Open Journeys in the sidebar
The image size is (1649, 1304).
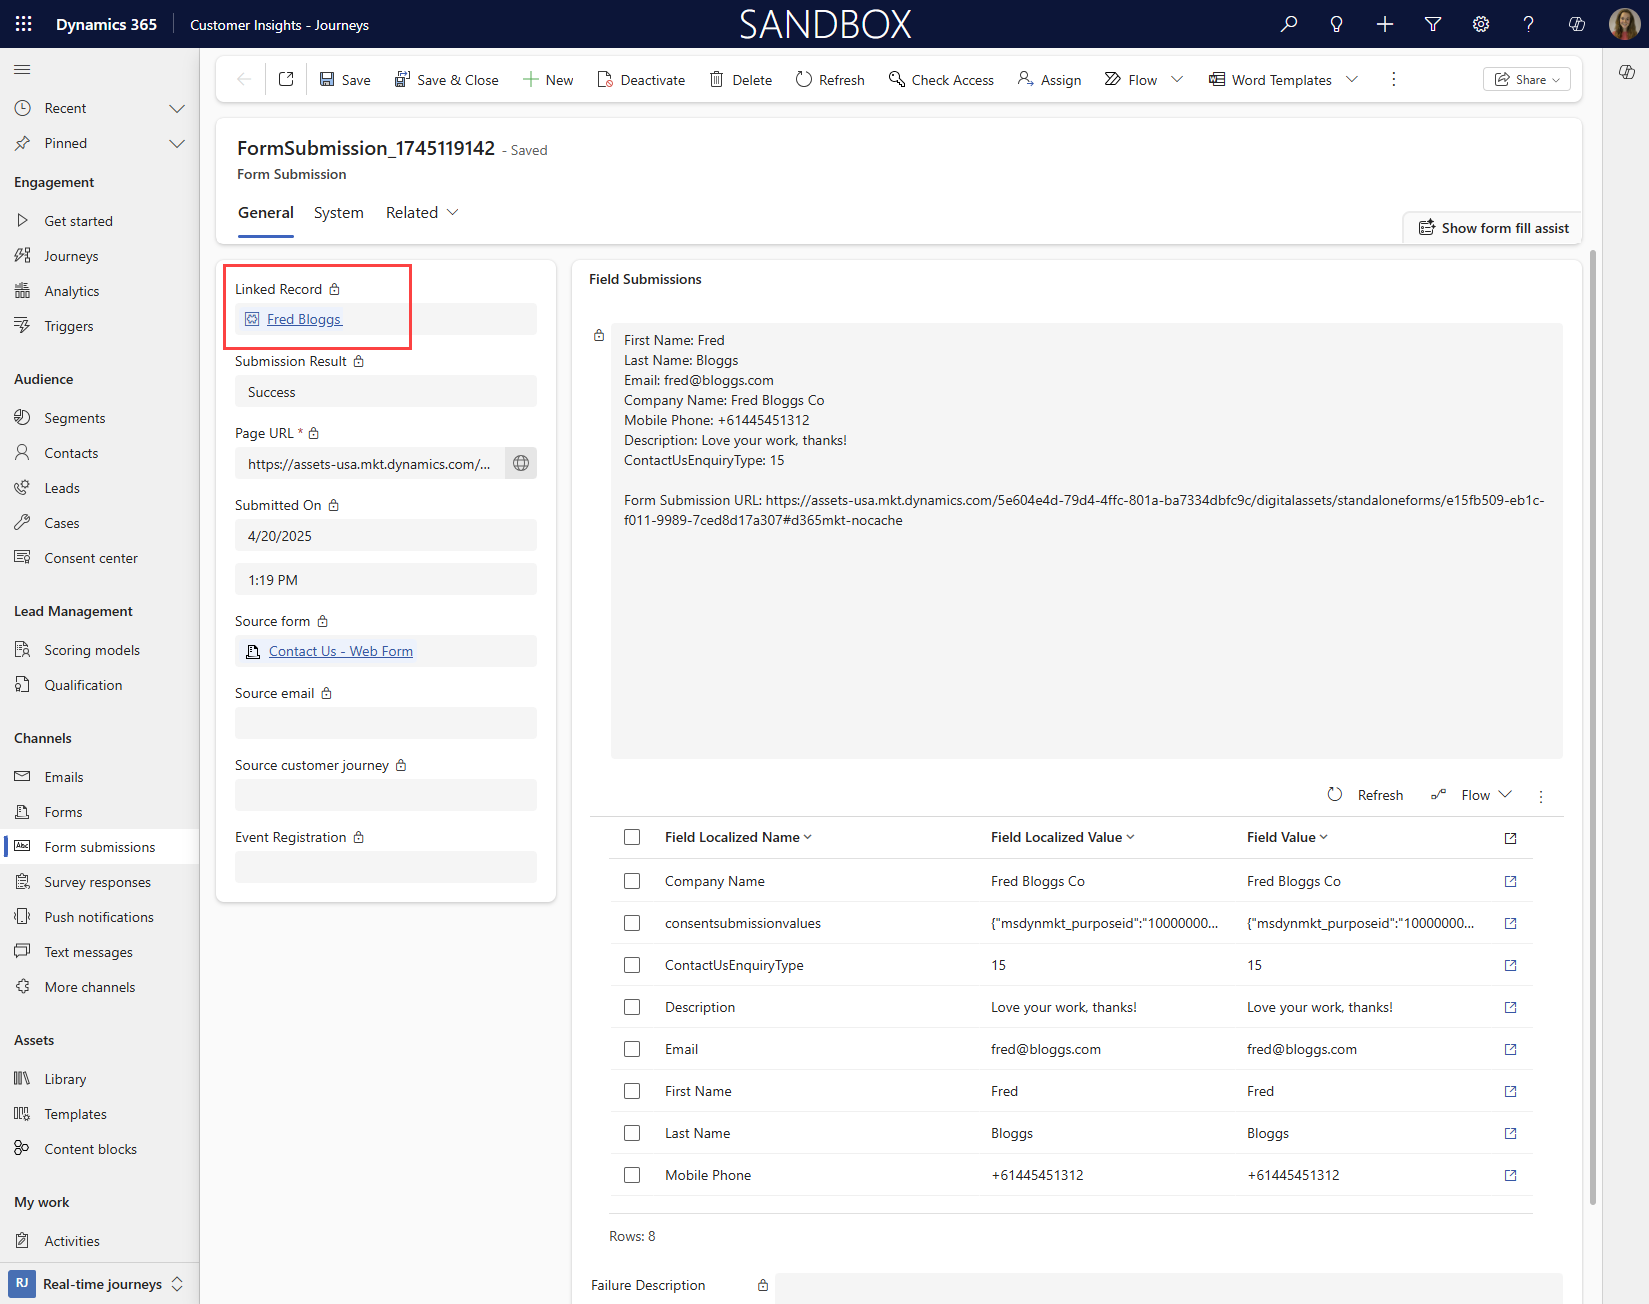[x=71, y=256]
